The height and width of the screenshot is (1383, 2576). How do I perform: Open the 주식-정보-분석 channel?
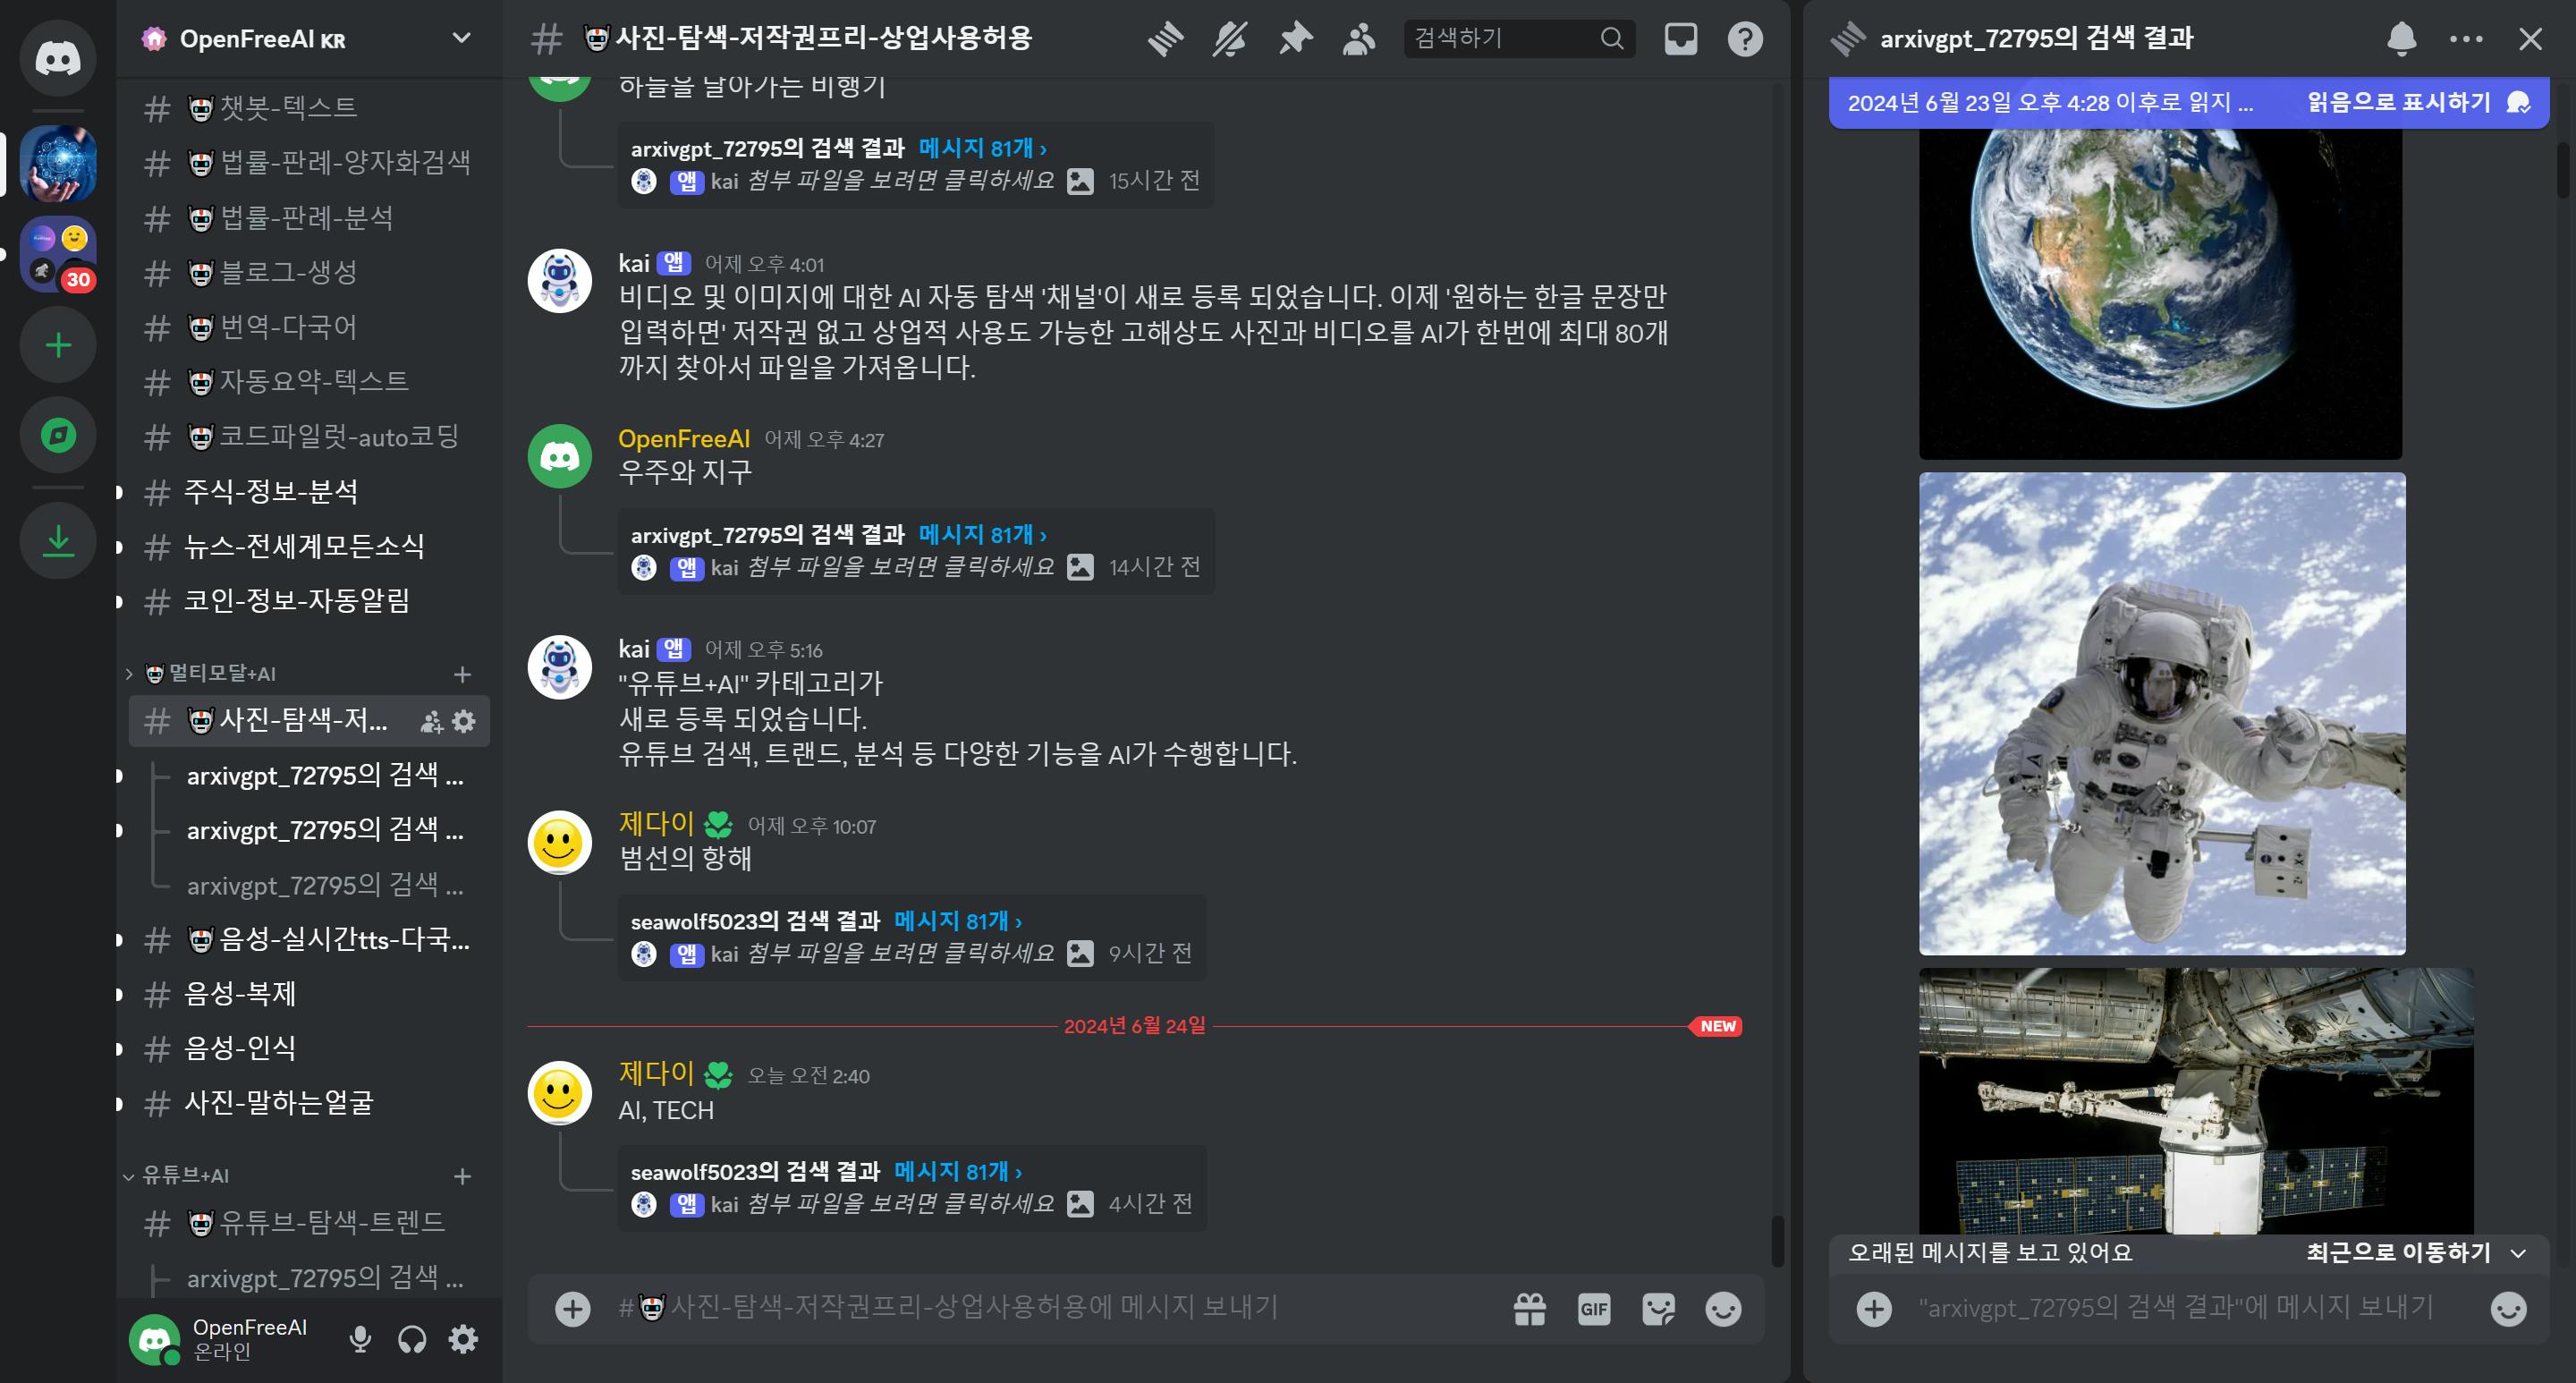click(x=270, y=491)
